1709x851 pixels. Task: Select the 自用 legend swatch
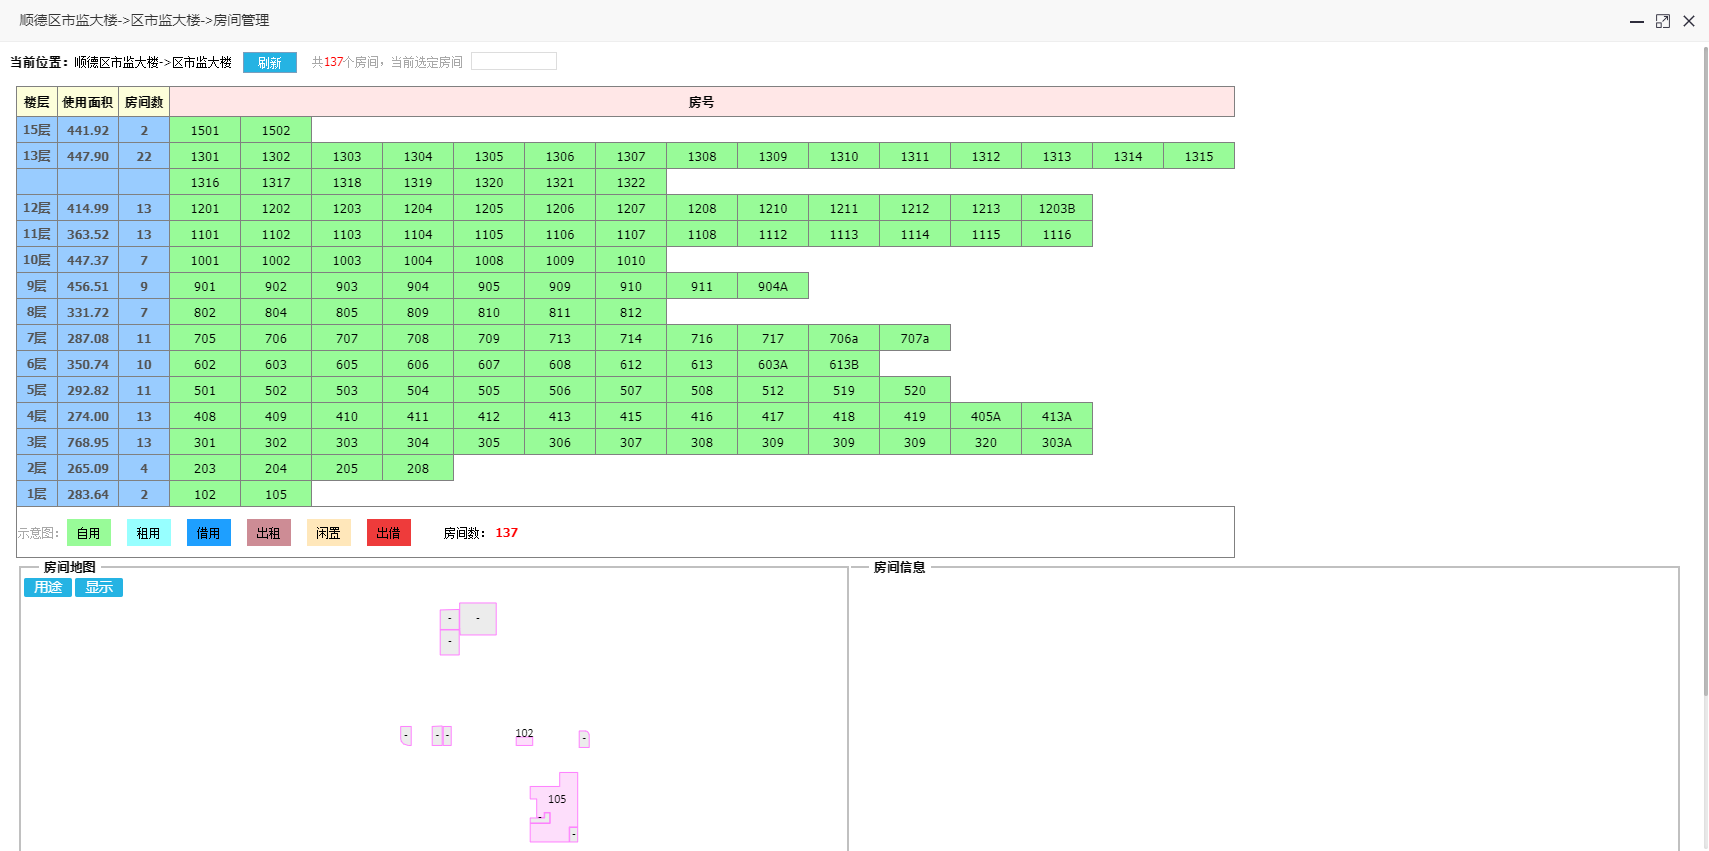[89, 533]
